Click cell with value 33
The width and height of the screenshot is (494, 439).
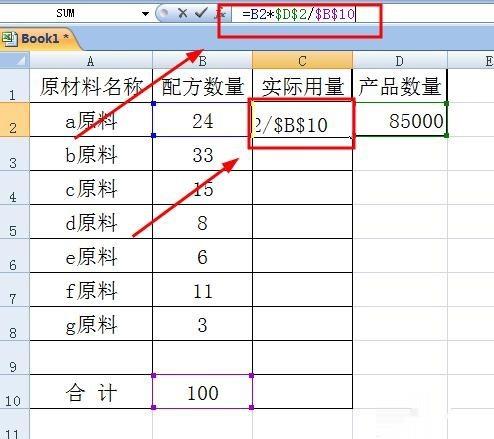tap(202, 154)
